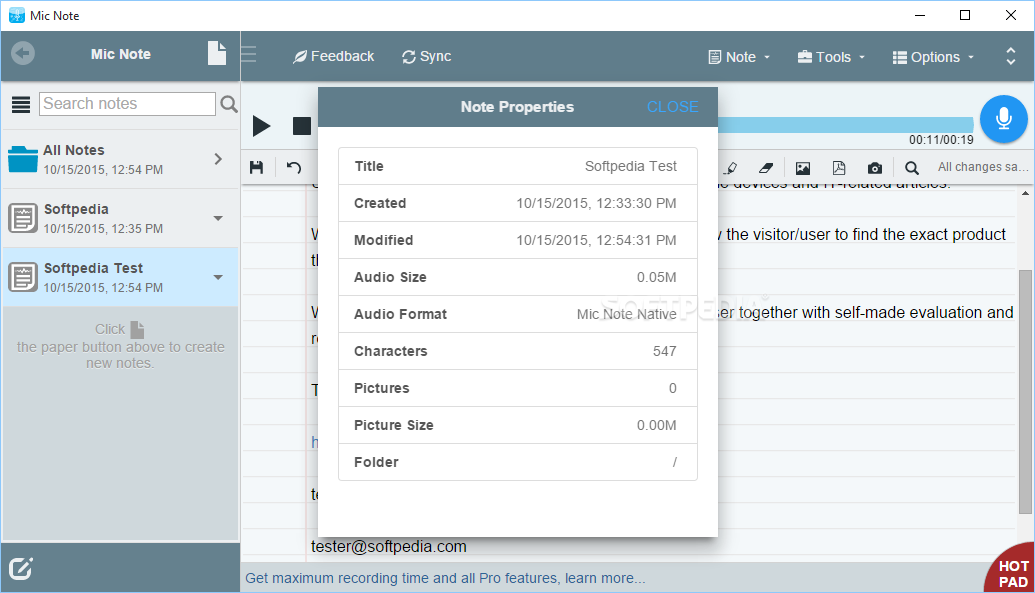Click the Sync button
Viewport: 1035px width, 593px height.
tap(426, 56)
